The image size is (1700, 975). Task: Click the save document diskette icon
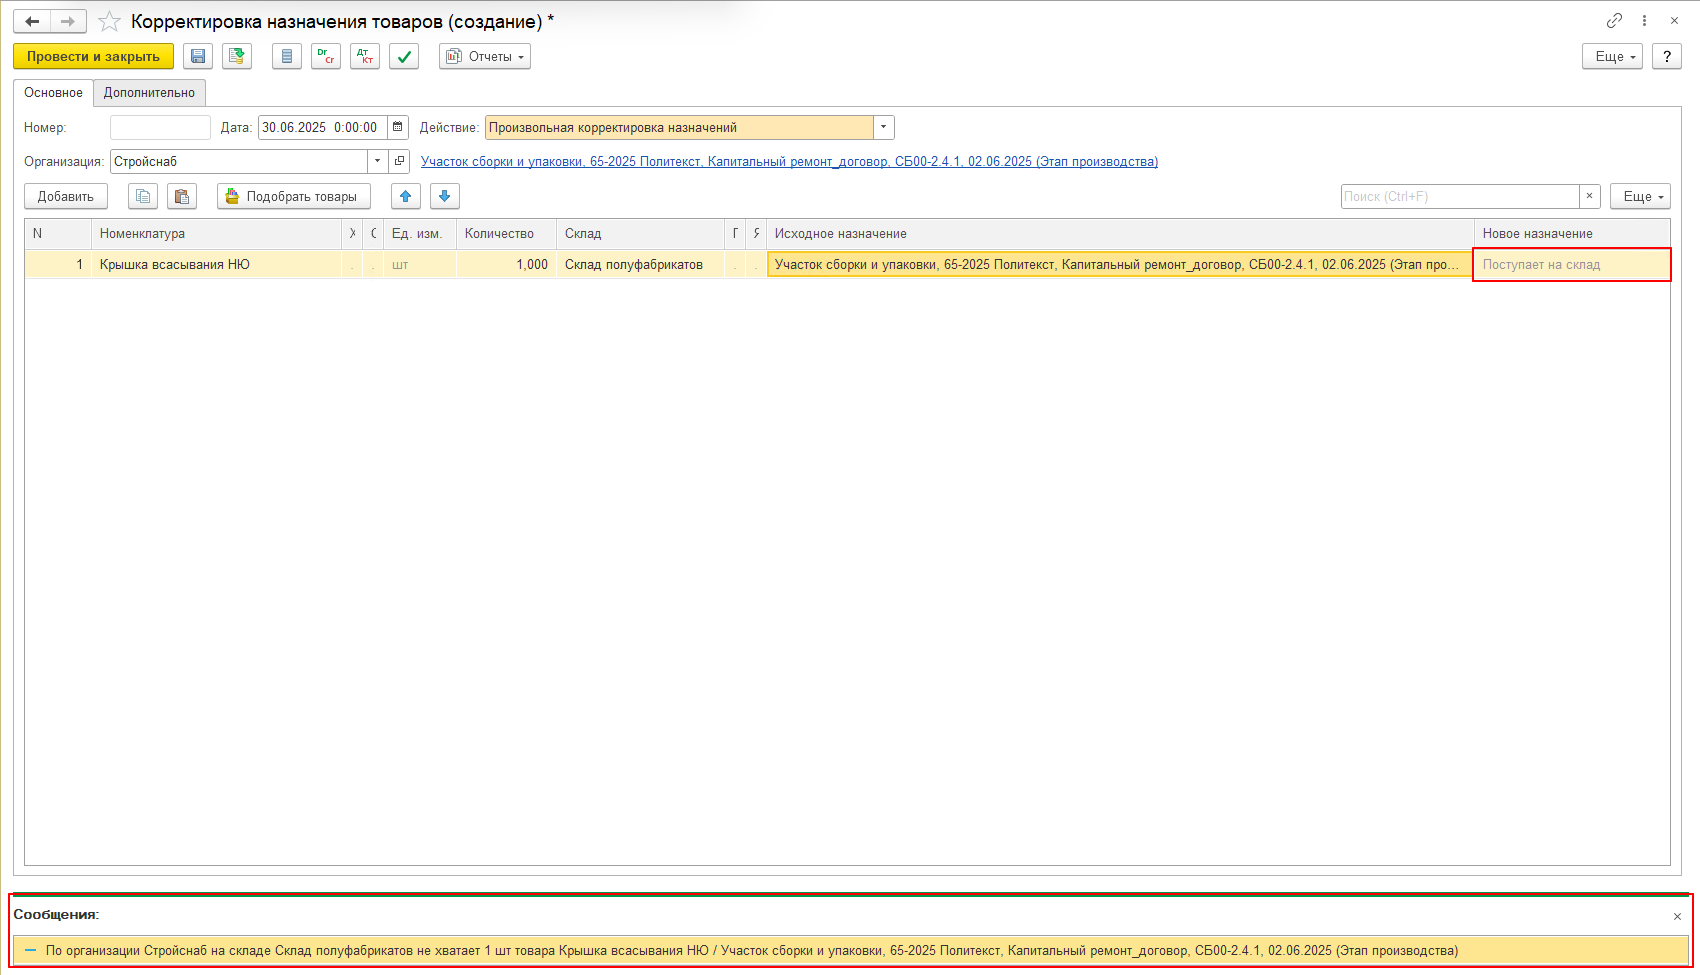click(x=198, y=57)
